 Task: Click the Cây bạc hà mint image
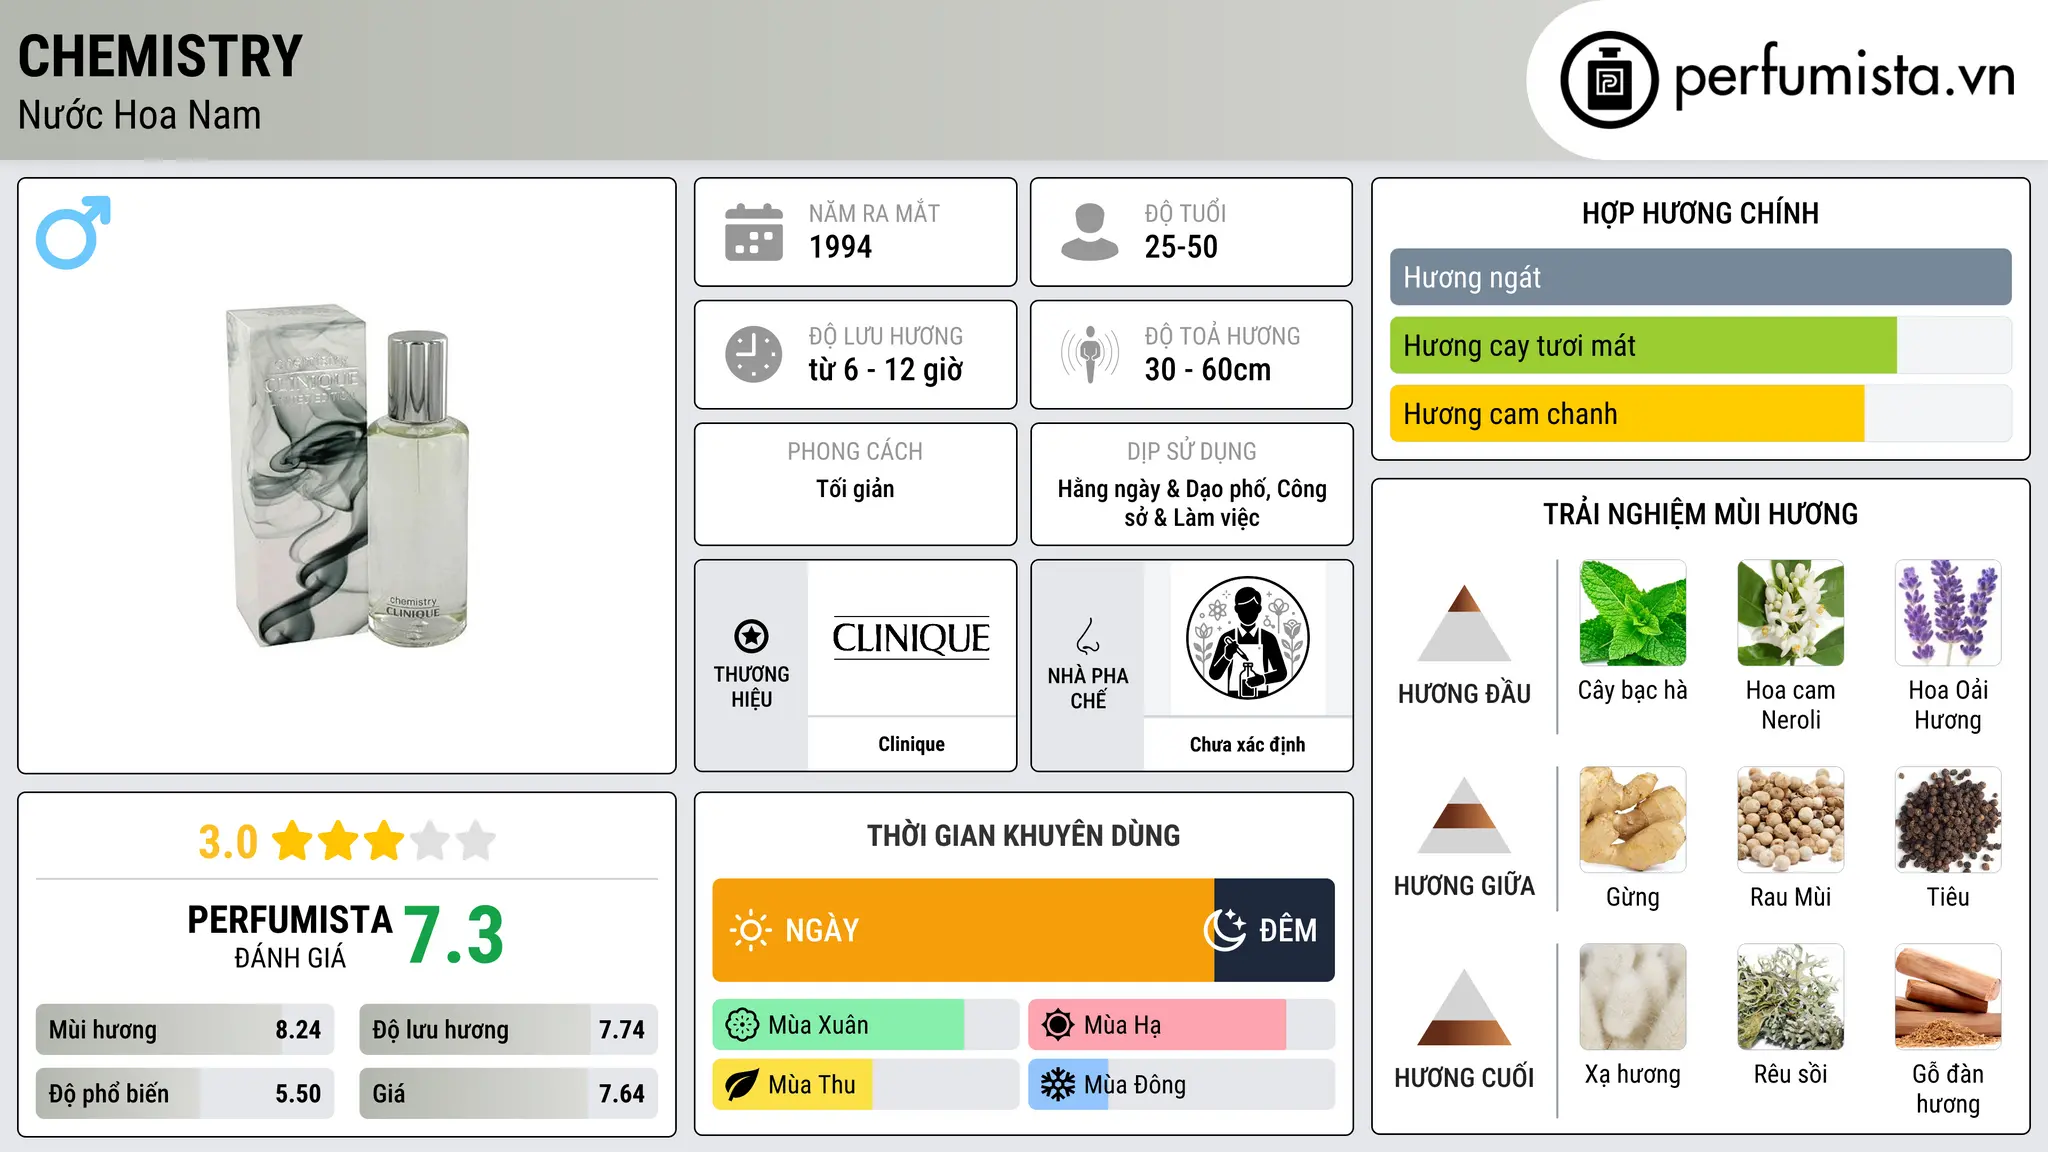tap(1633, 613)
